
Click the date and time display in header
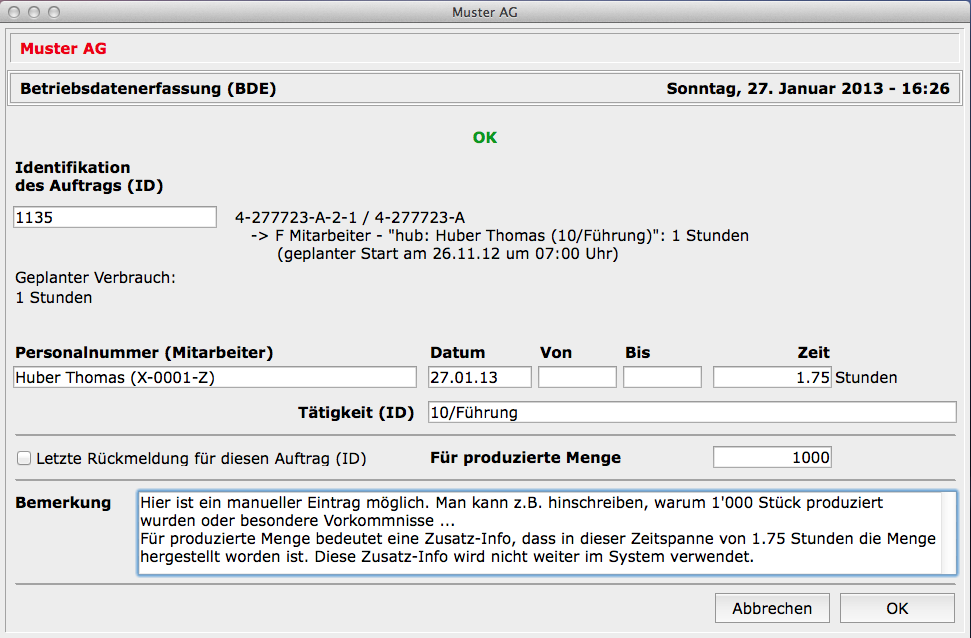click(807, 89)
